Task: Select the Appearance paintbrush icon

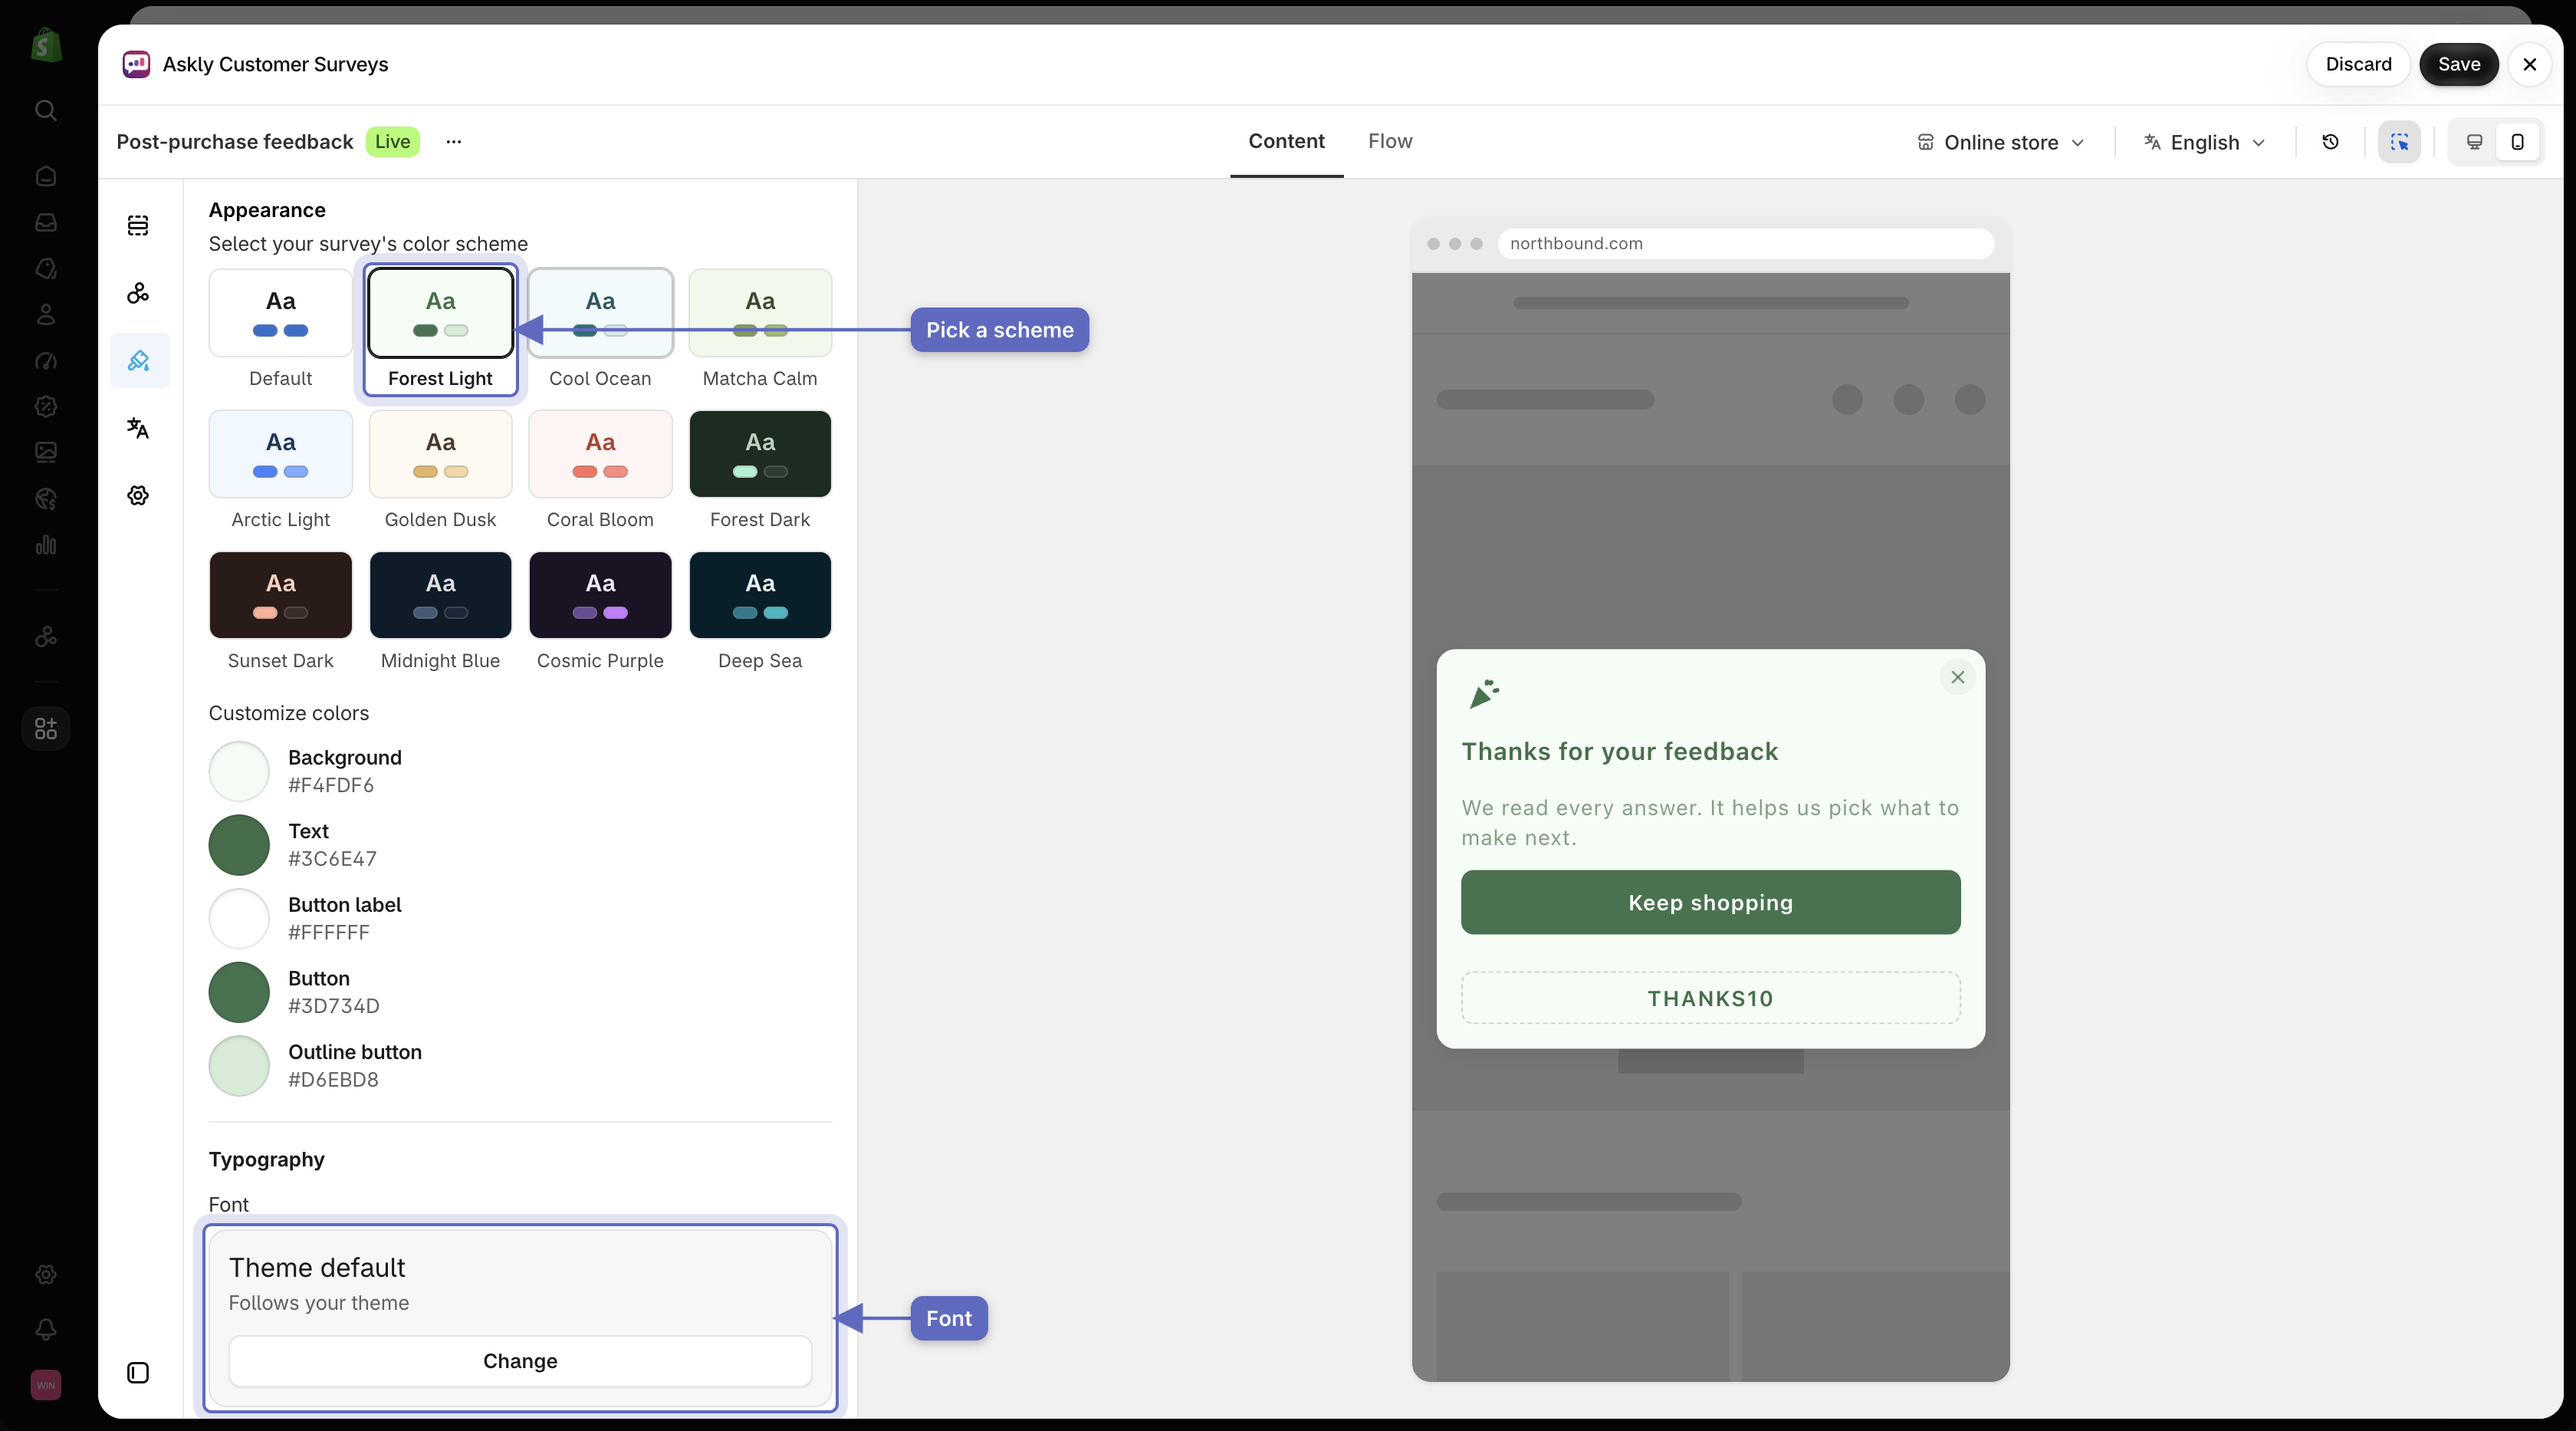Action: (x=139, y=360)
